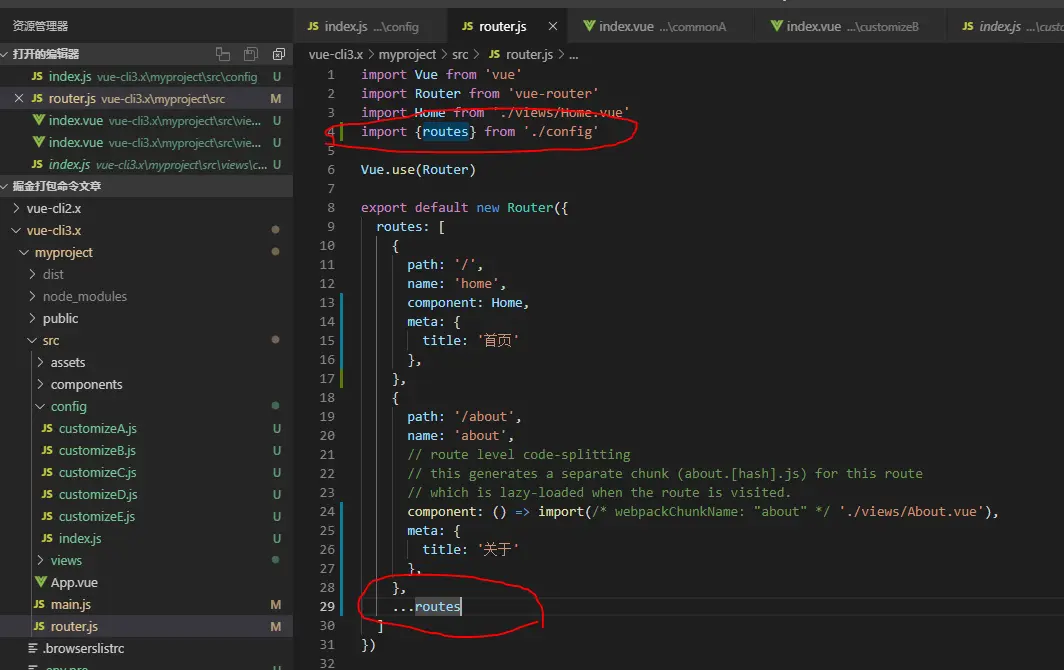Open index.js under config folder in tree
This screenshot has width=1064, height=670.
(79, 538)
